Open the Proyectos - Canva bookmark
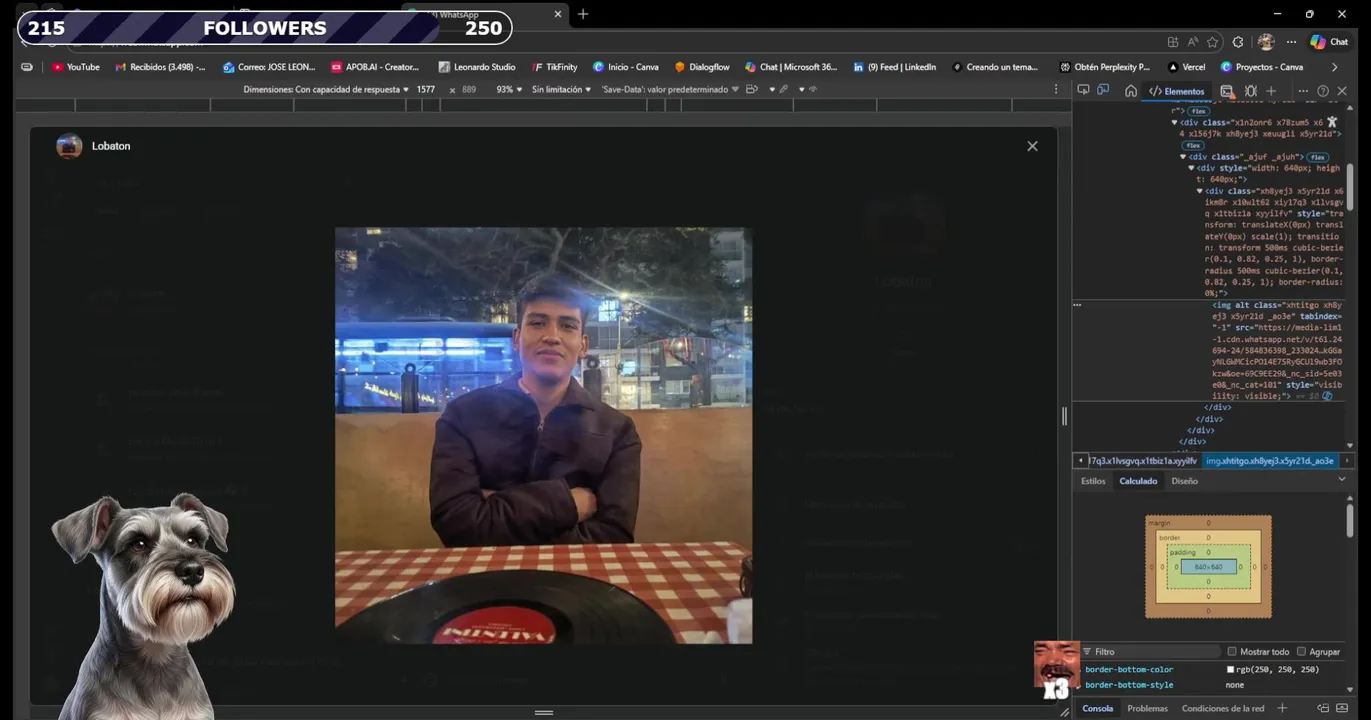Image resolution: width=1371 pixels, height=720 pixels. click(1262, 67)
